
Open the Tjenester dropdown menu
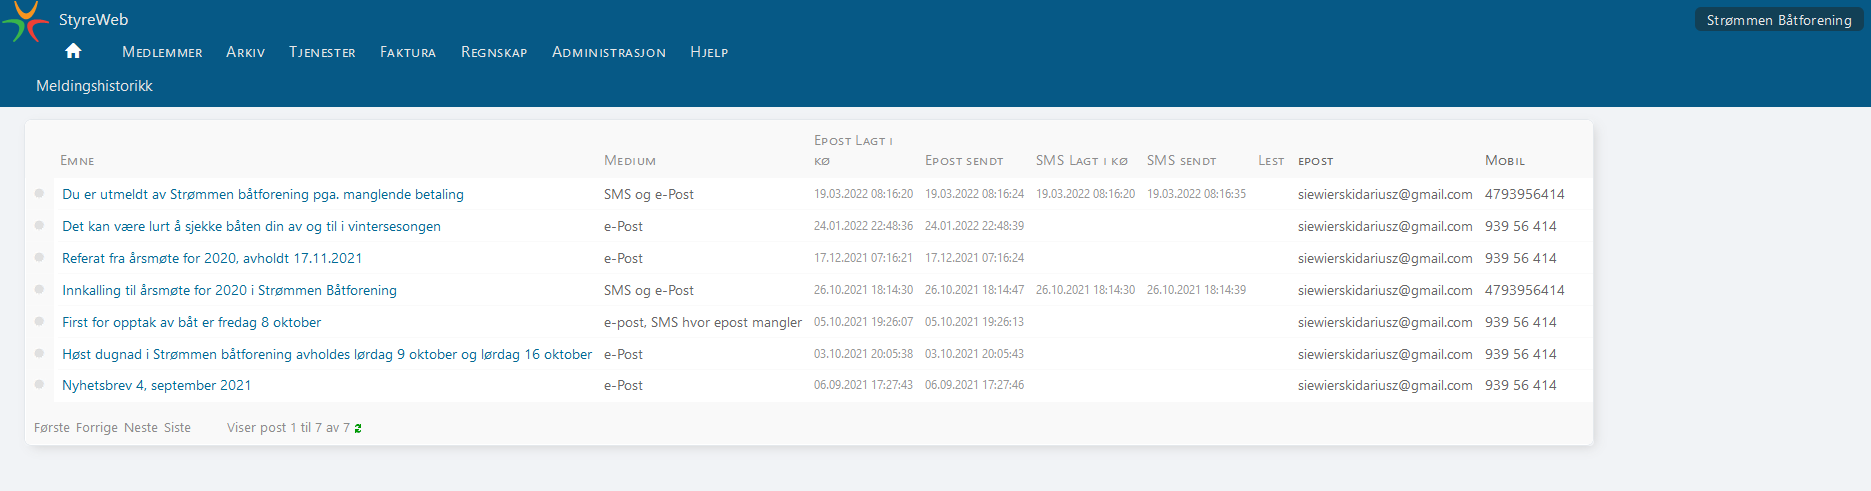coord(322,52)
